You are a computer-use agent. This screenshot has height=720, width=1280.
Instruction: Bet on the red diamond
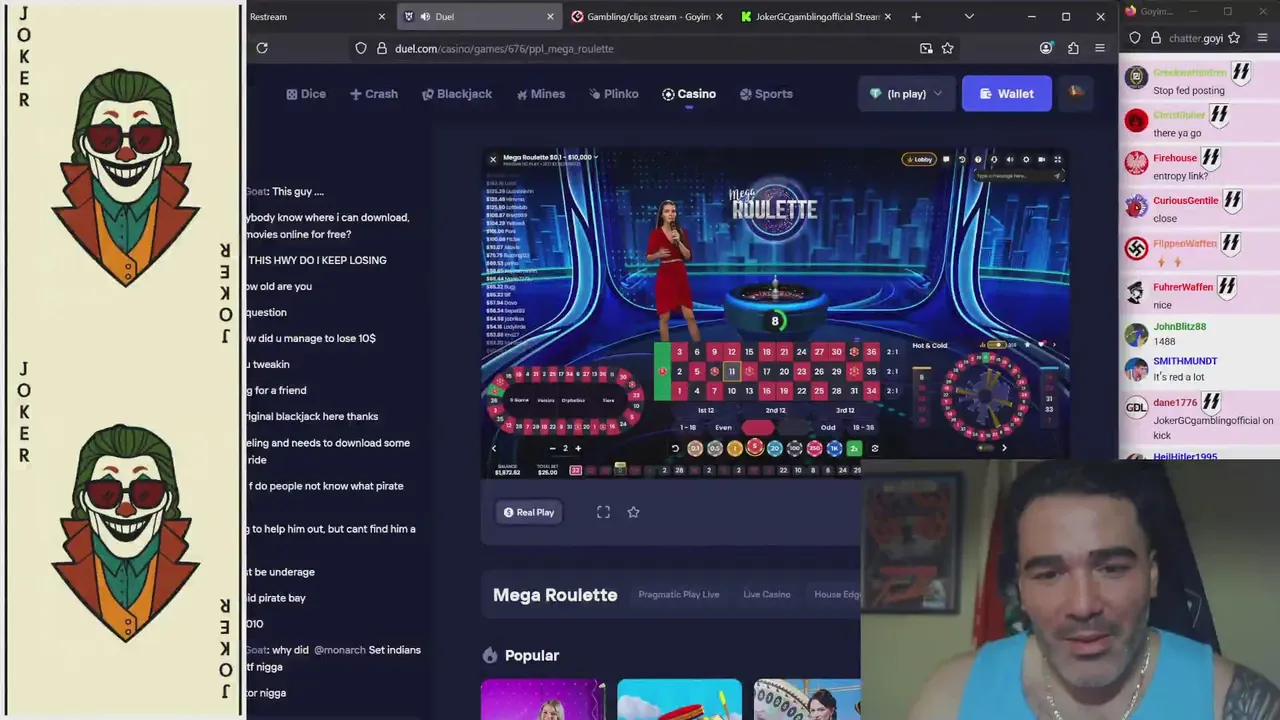point(757,427)
